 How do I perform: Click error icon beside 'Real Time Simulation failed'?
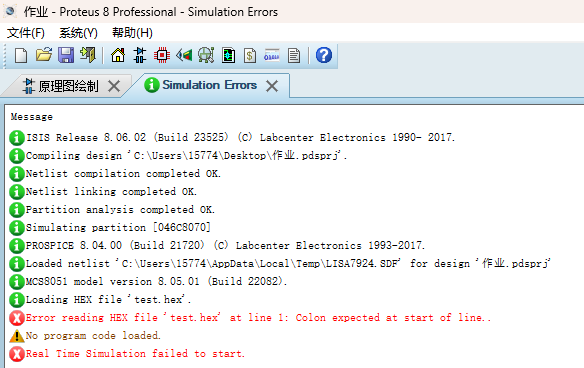pos(17,354)
